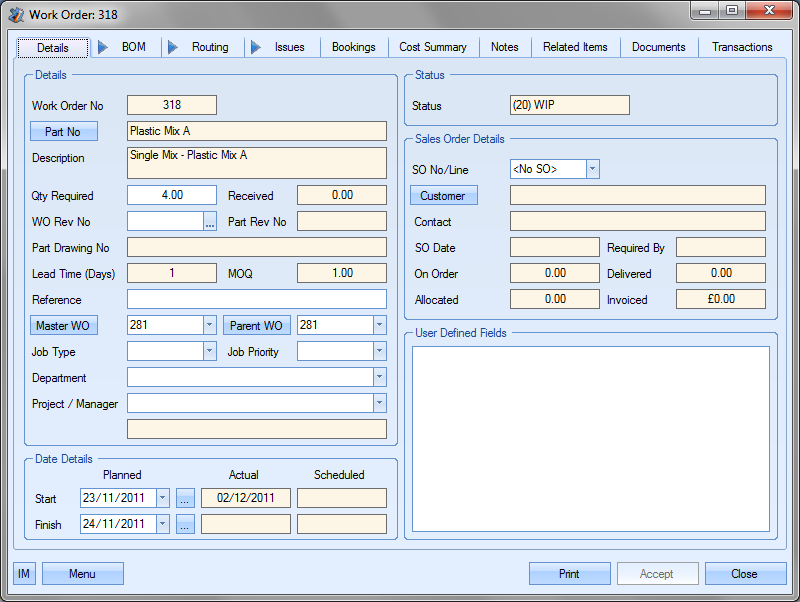Click the arrow icon before the Routing tab
This screenshot has height=602, width=800.
[x=173, y=47]
